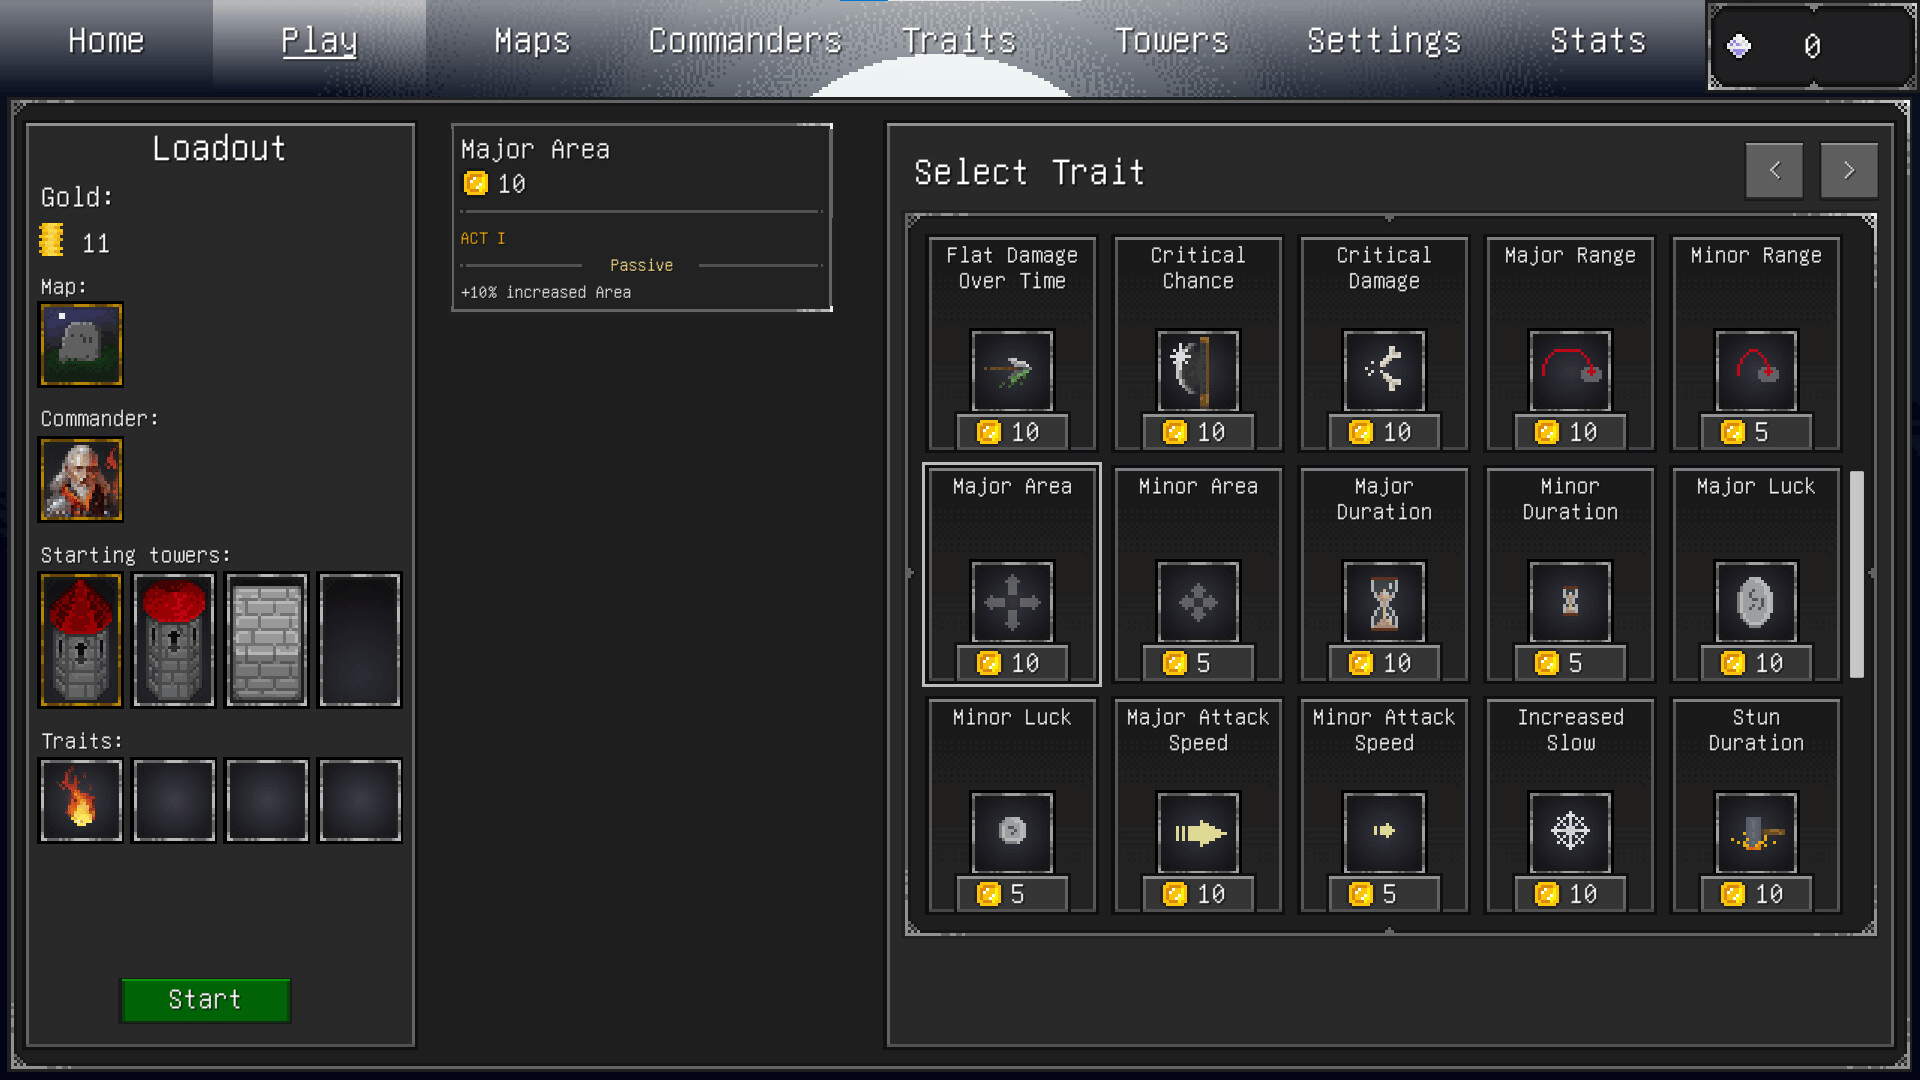
Task: Select the Critical Damage trait icon
Action: click(1383, 371)
